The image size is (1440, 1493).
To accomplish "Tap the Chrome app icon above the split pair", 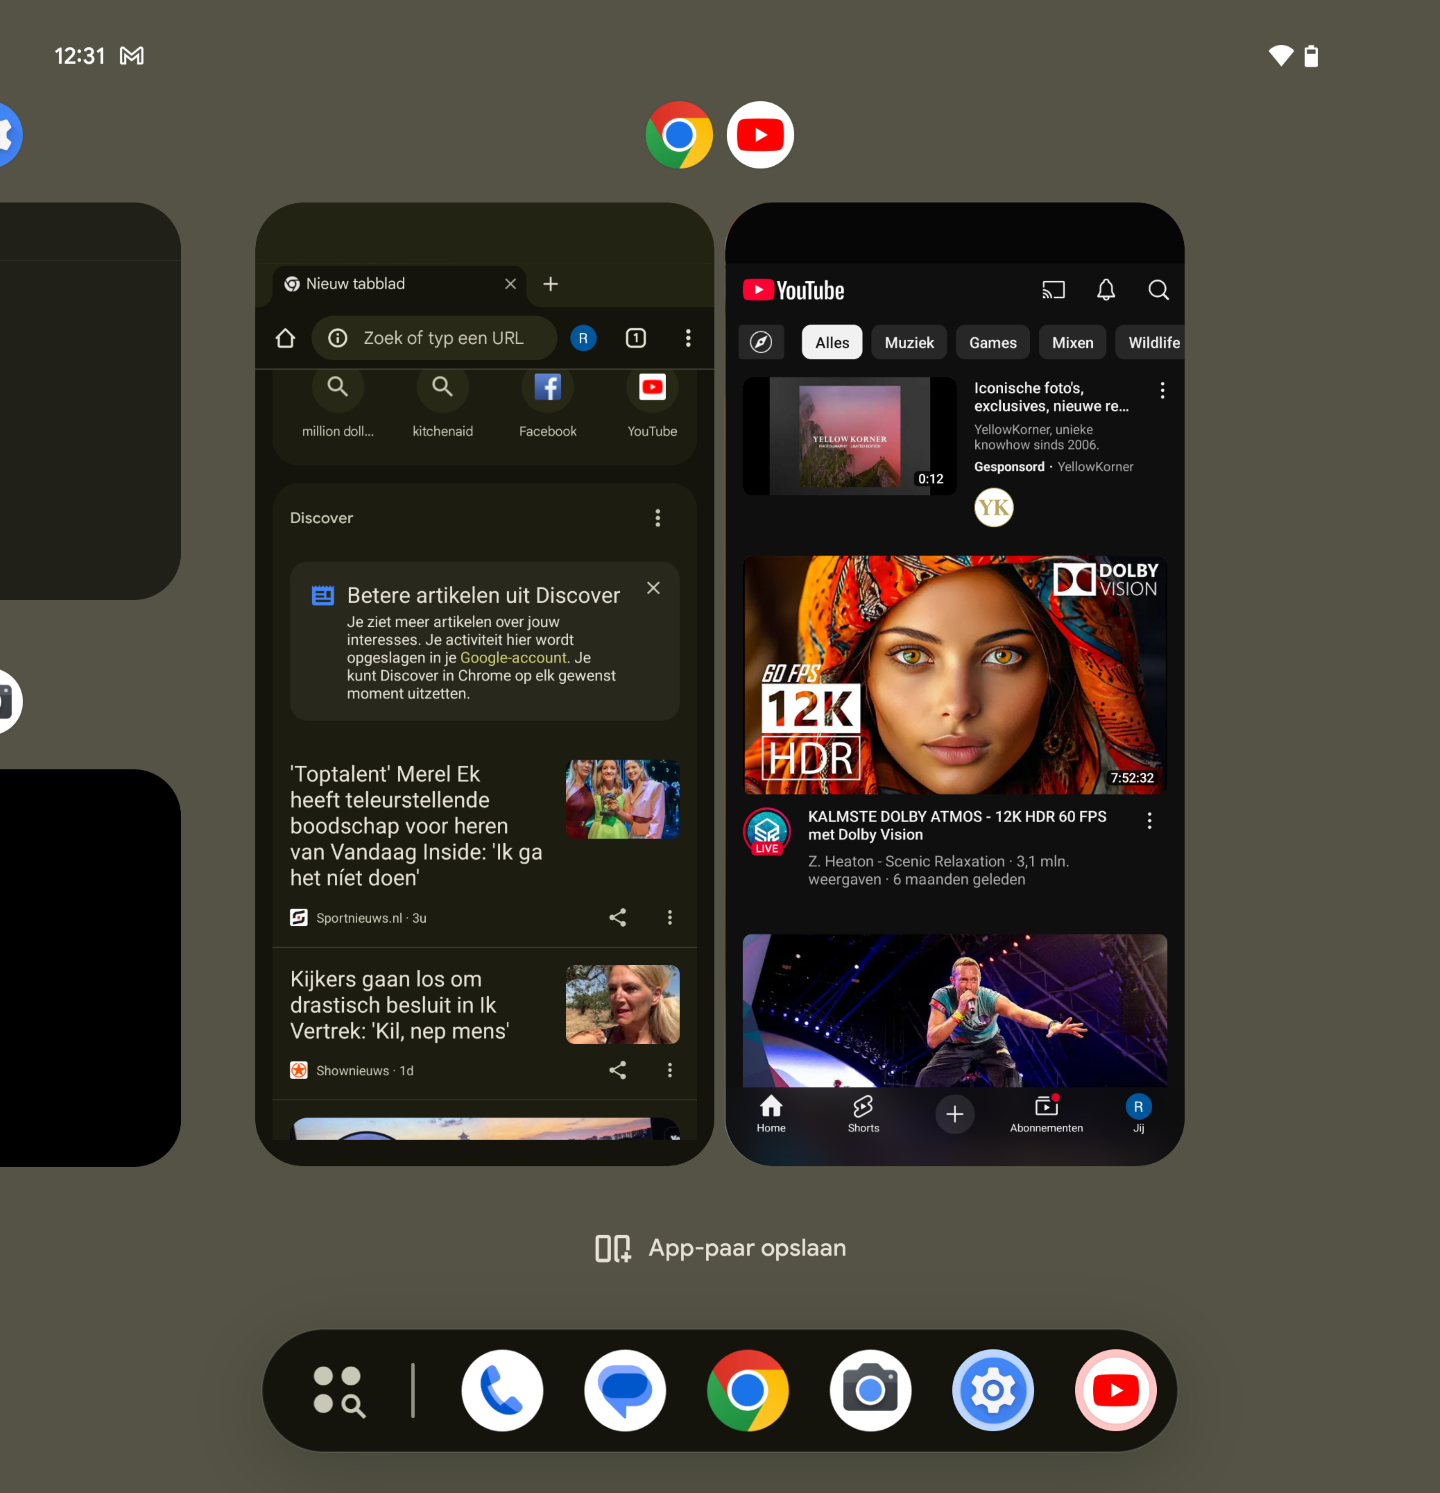I will pos(679,135).
